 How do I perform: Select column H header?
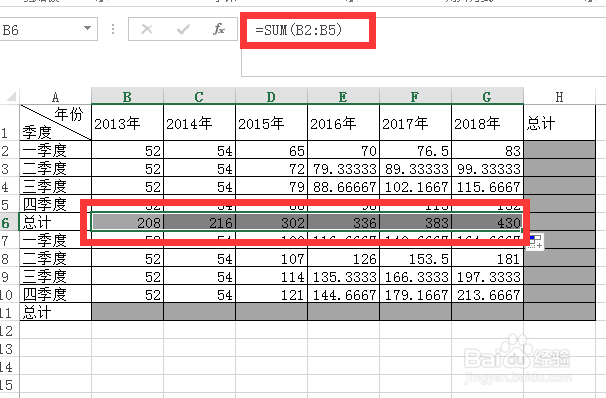[x=559, y=96]
